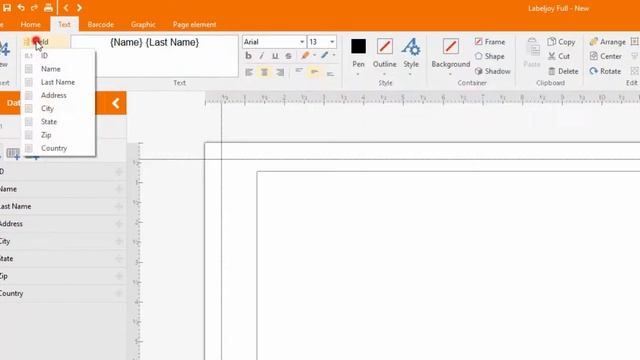The width and height of the screenshot is (640, 360).
Task: Click the Undo arrow icon
Action: coord(21,7)
